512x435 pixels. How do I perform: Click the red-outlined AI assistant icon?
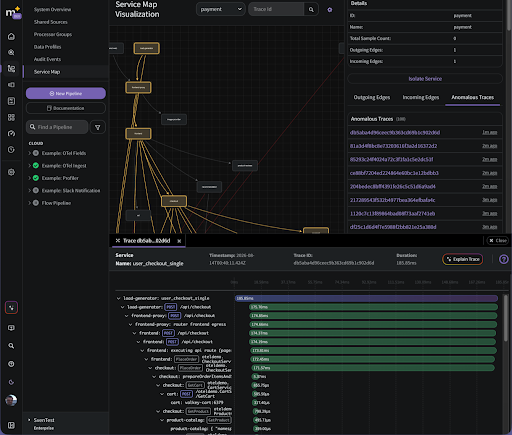[x=11, y=307]
